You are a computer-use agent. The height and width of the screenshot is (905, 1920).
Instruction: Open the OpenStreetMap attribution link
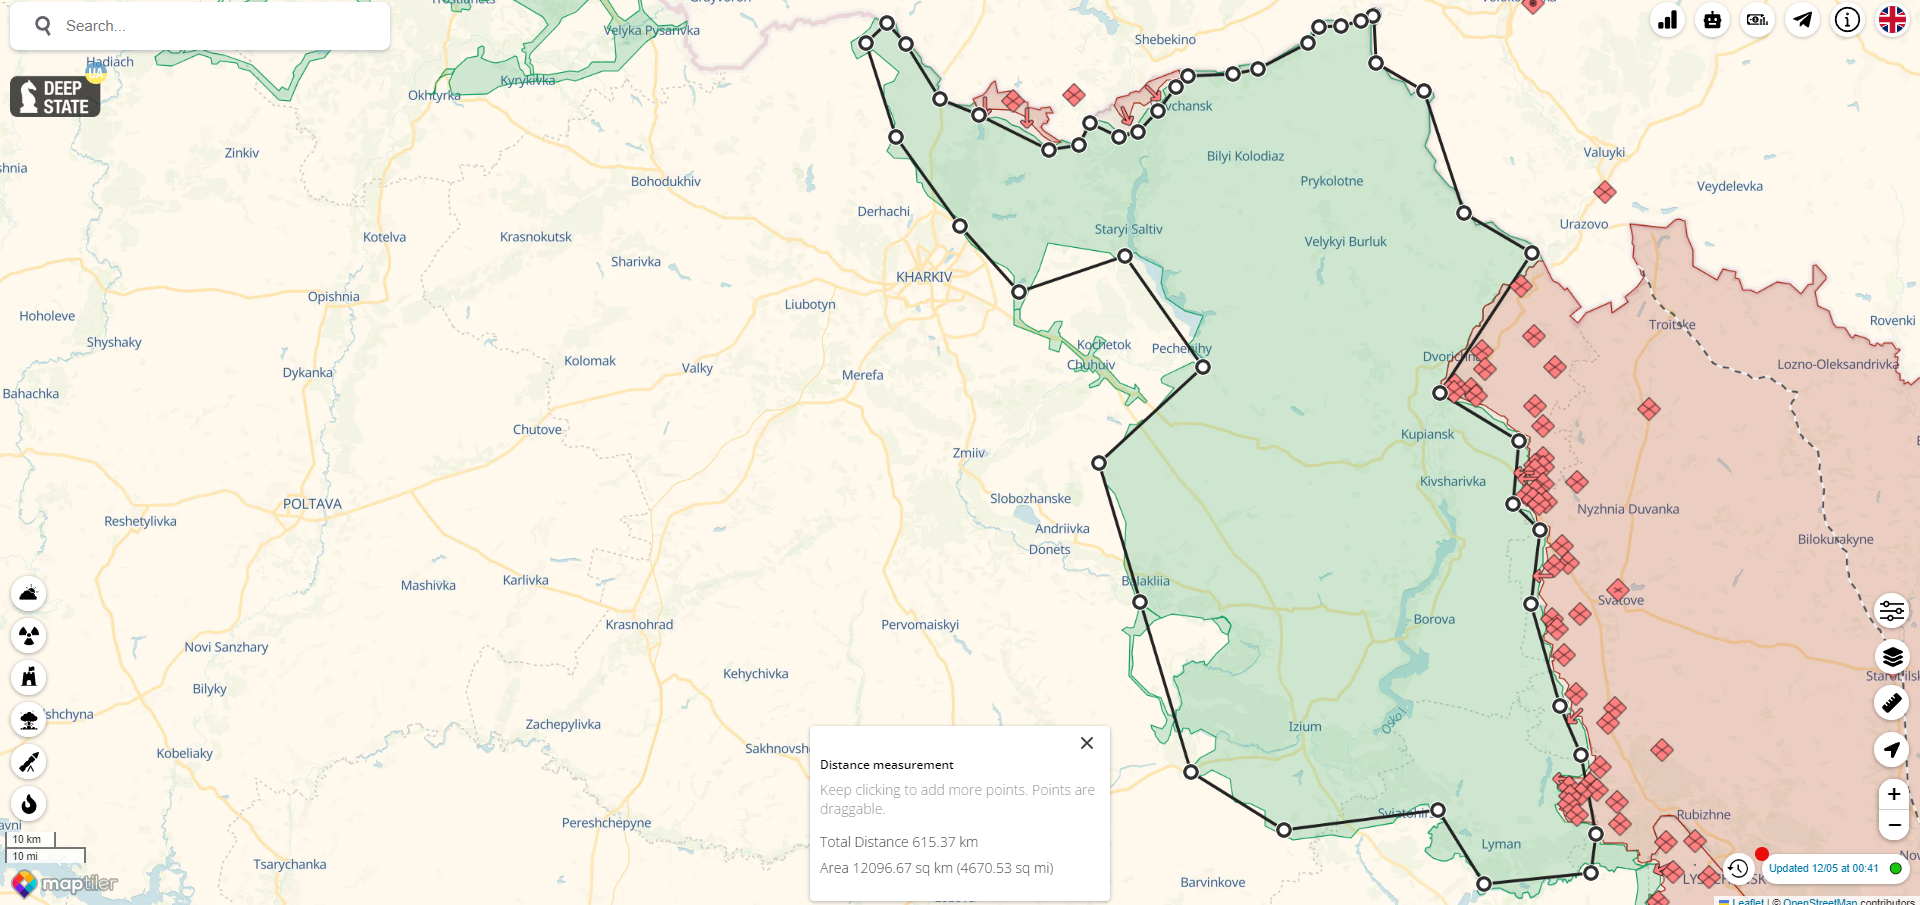[x=1820, y=902]
